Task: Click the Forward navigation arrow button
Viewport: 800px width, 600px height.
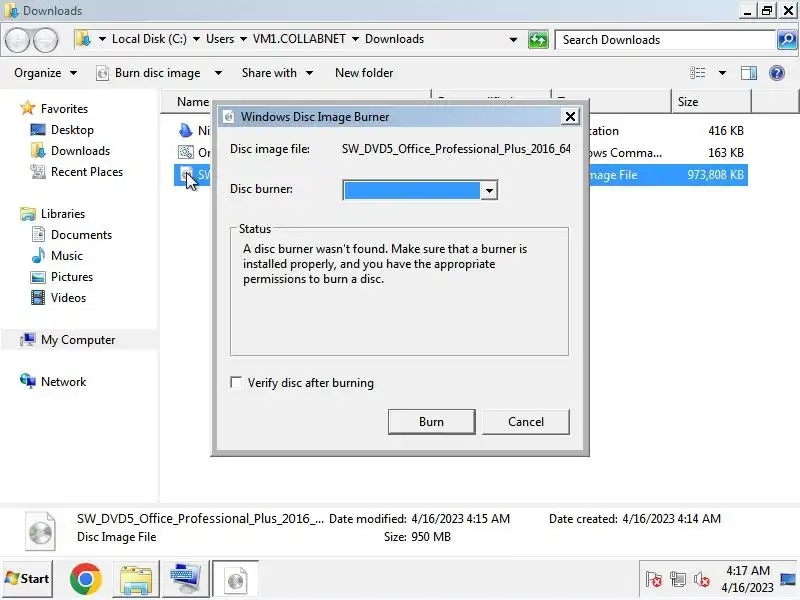Action: coord(46,40)
